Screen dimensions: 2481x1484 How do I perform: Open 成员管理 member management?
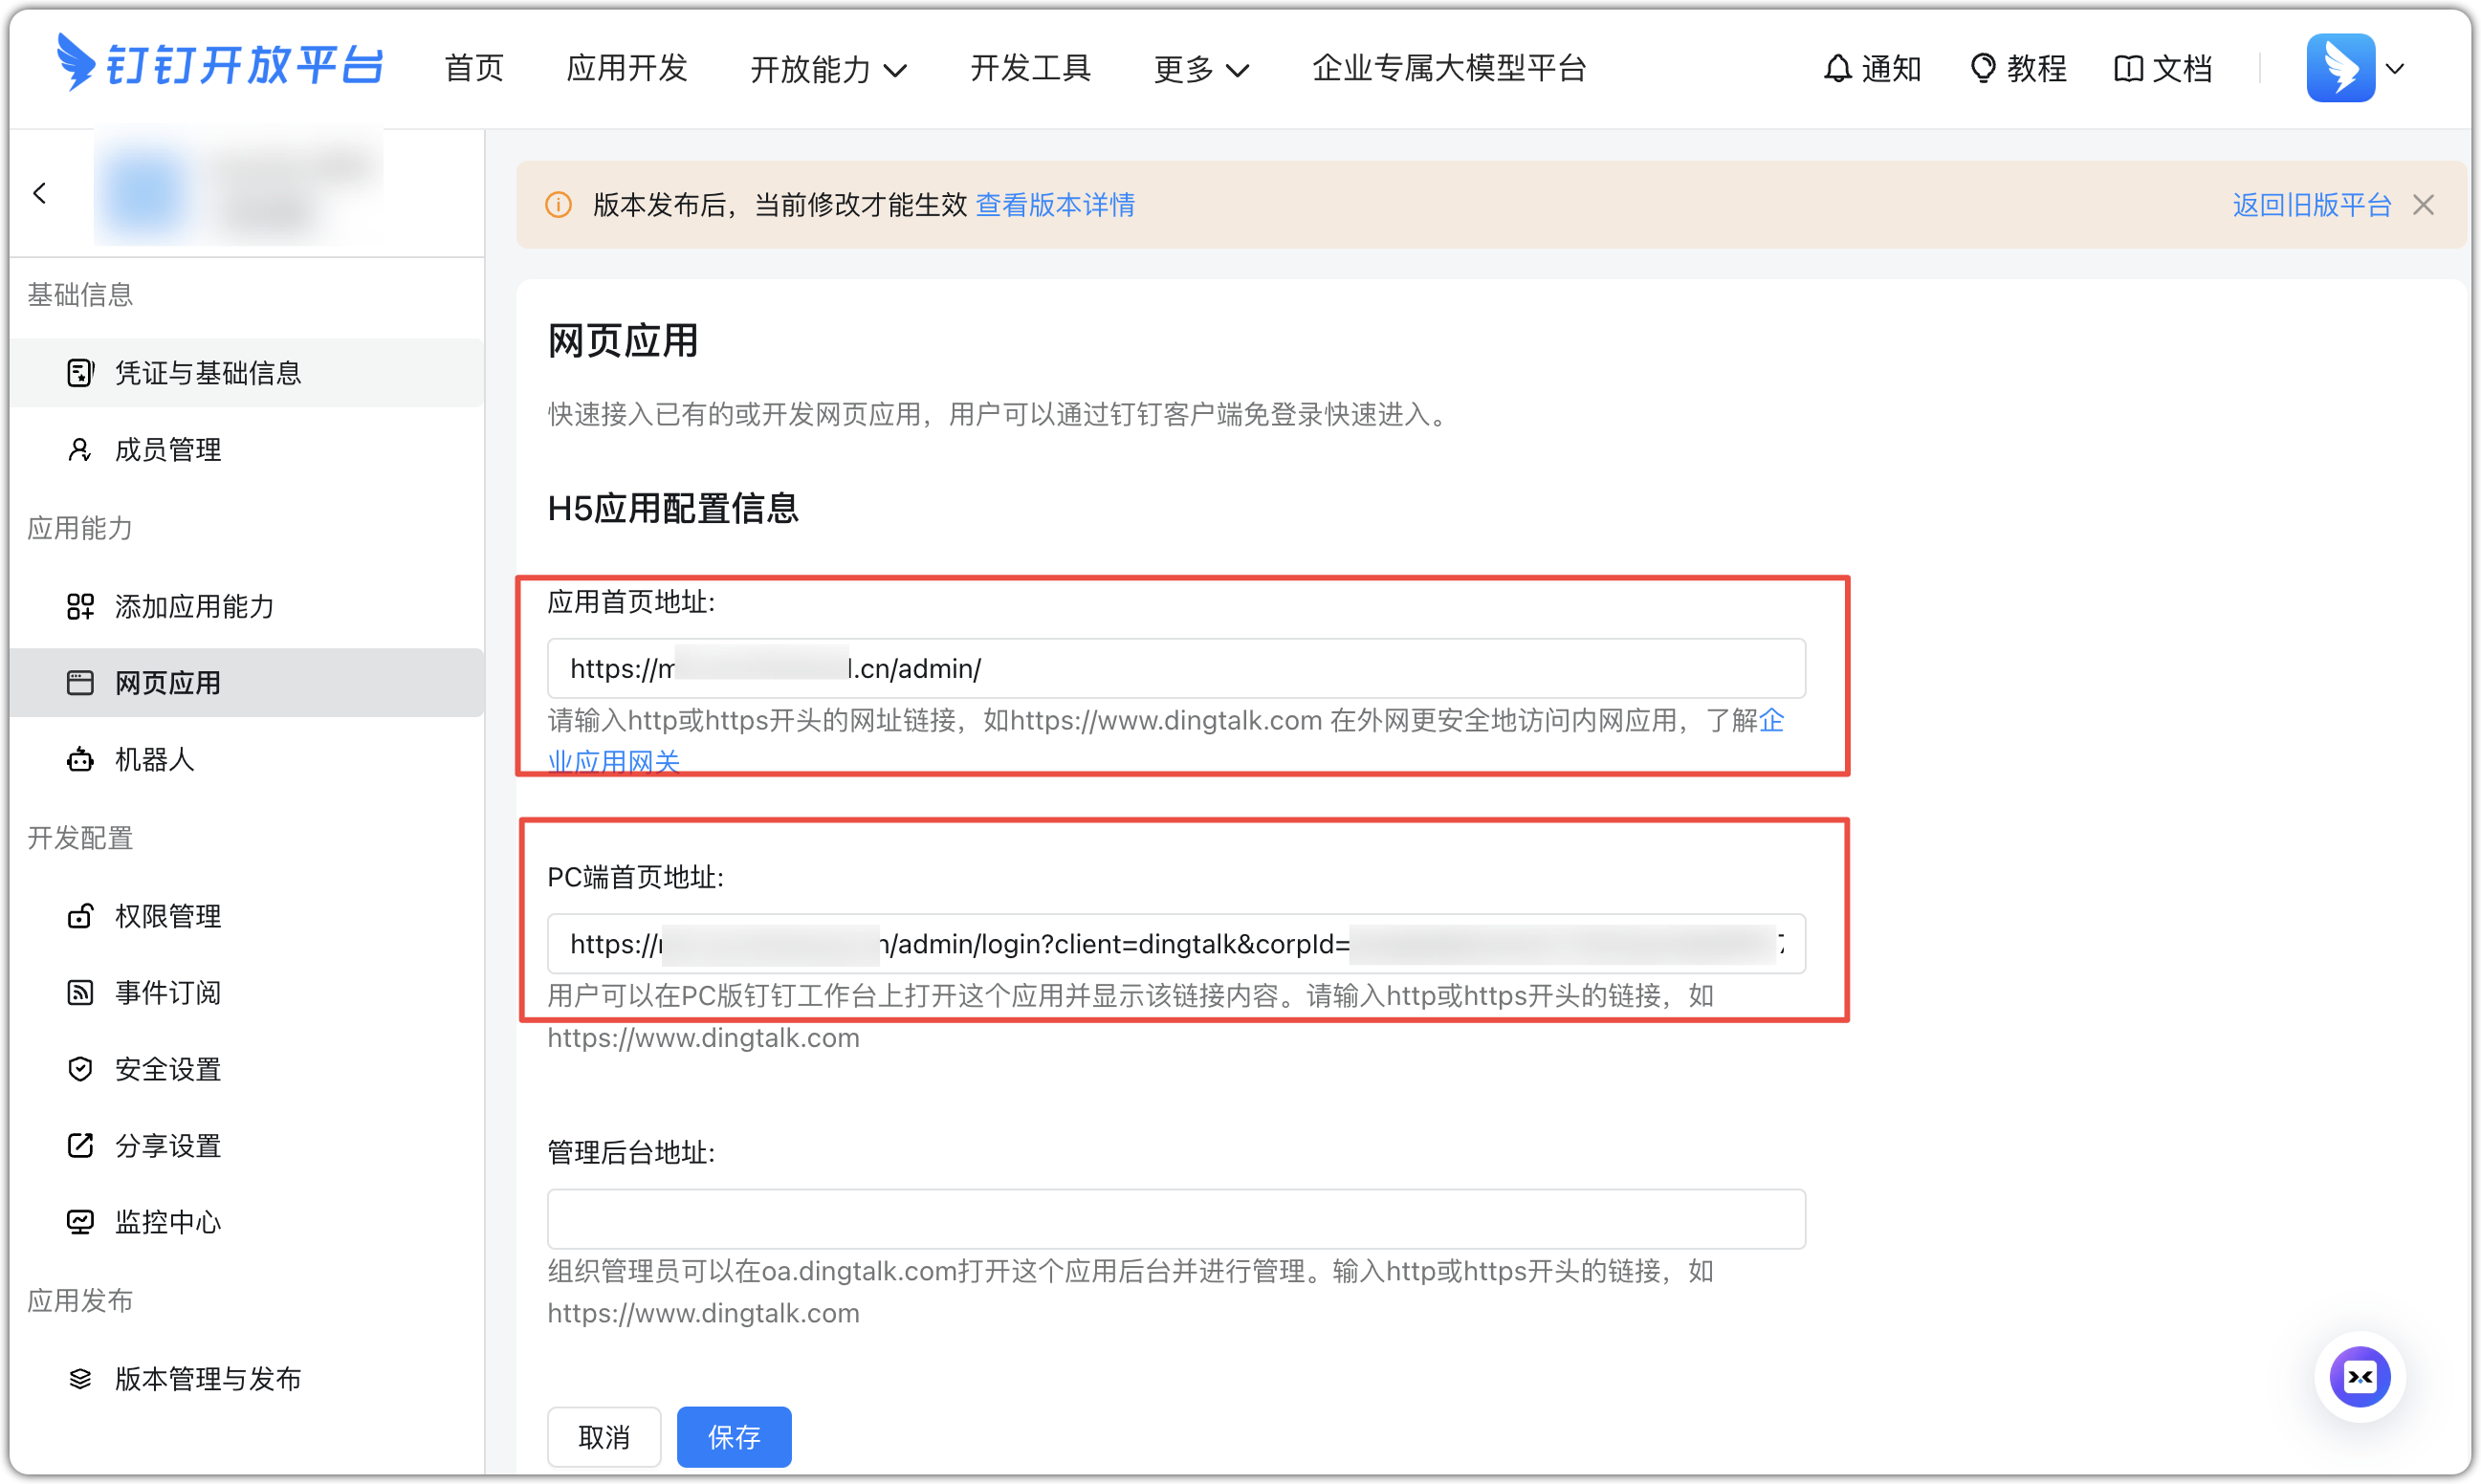167,449
